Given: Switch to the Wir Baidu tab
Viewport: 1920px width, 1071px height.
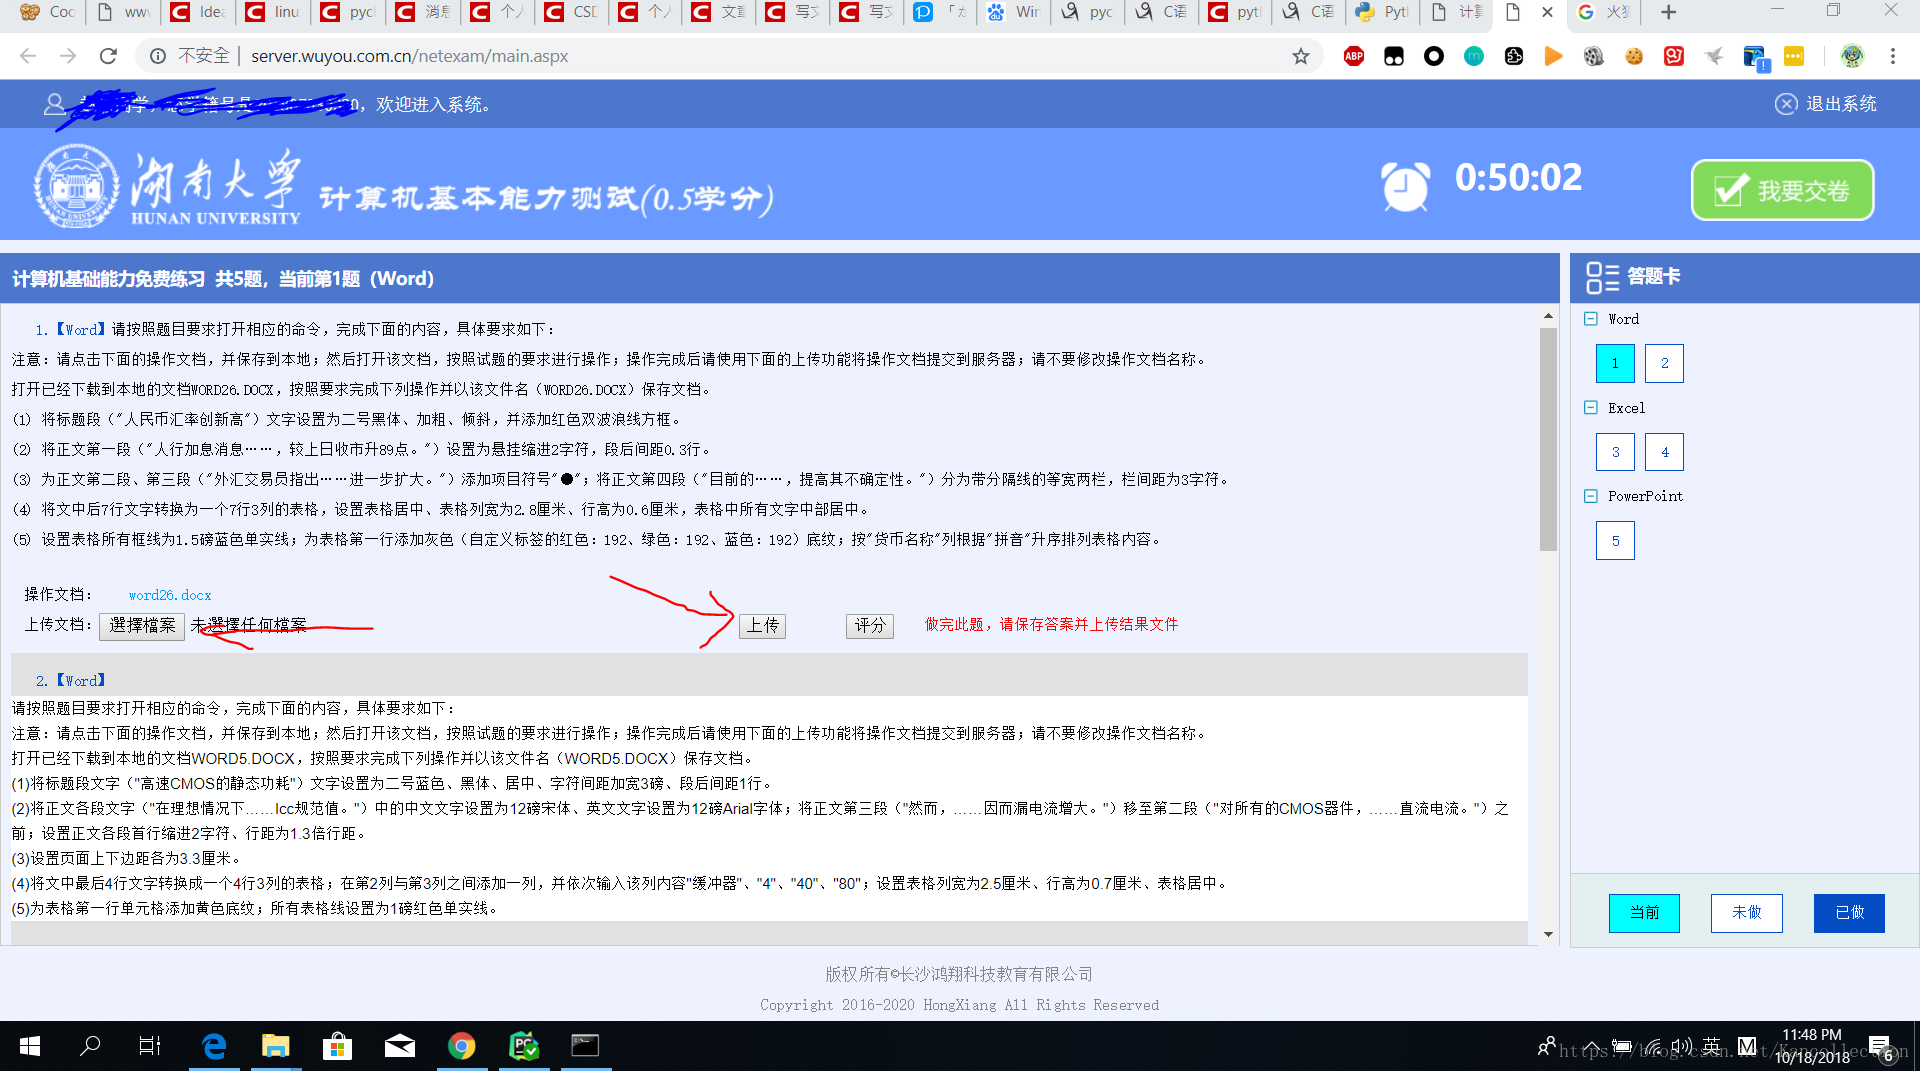Looking at the screenshot, I should (1014, 12).
